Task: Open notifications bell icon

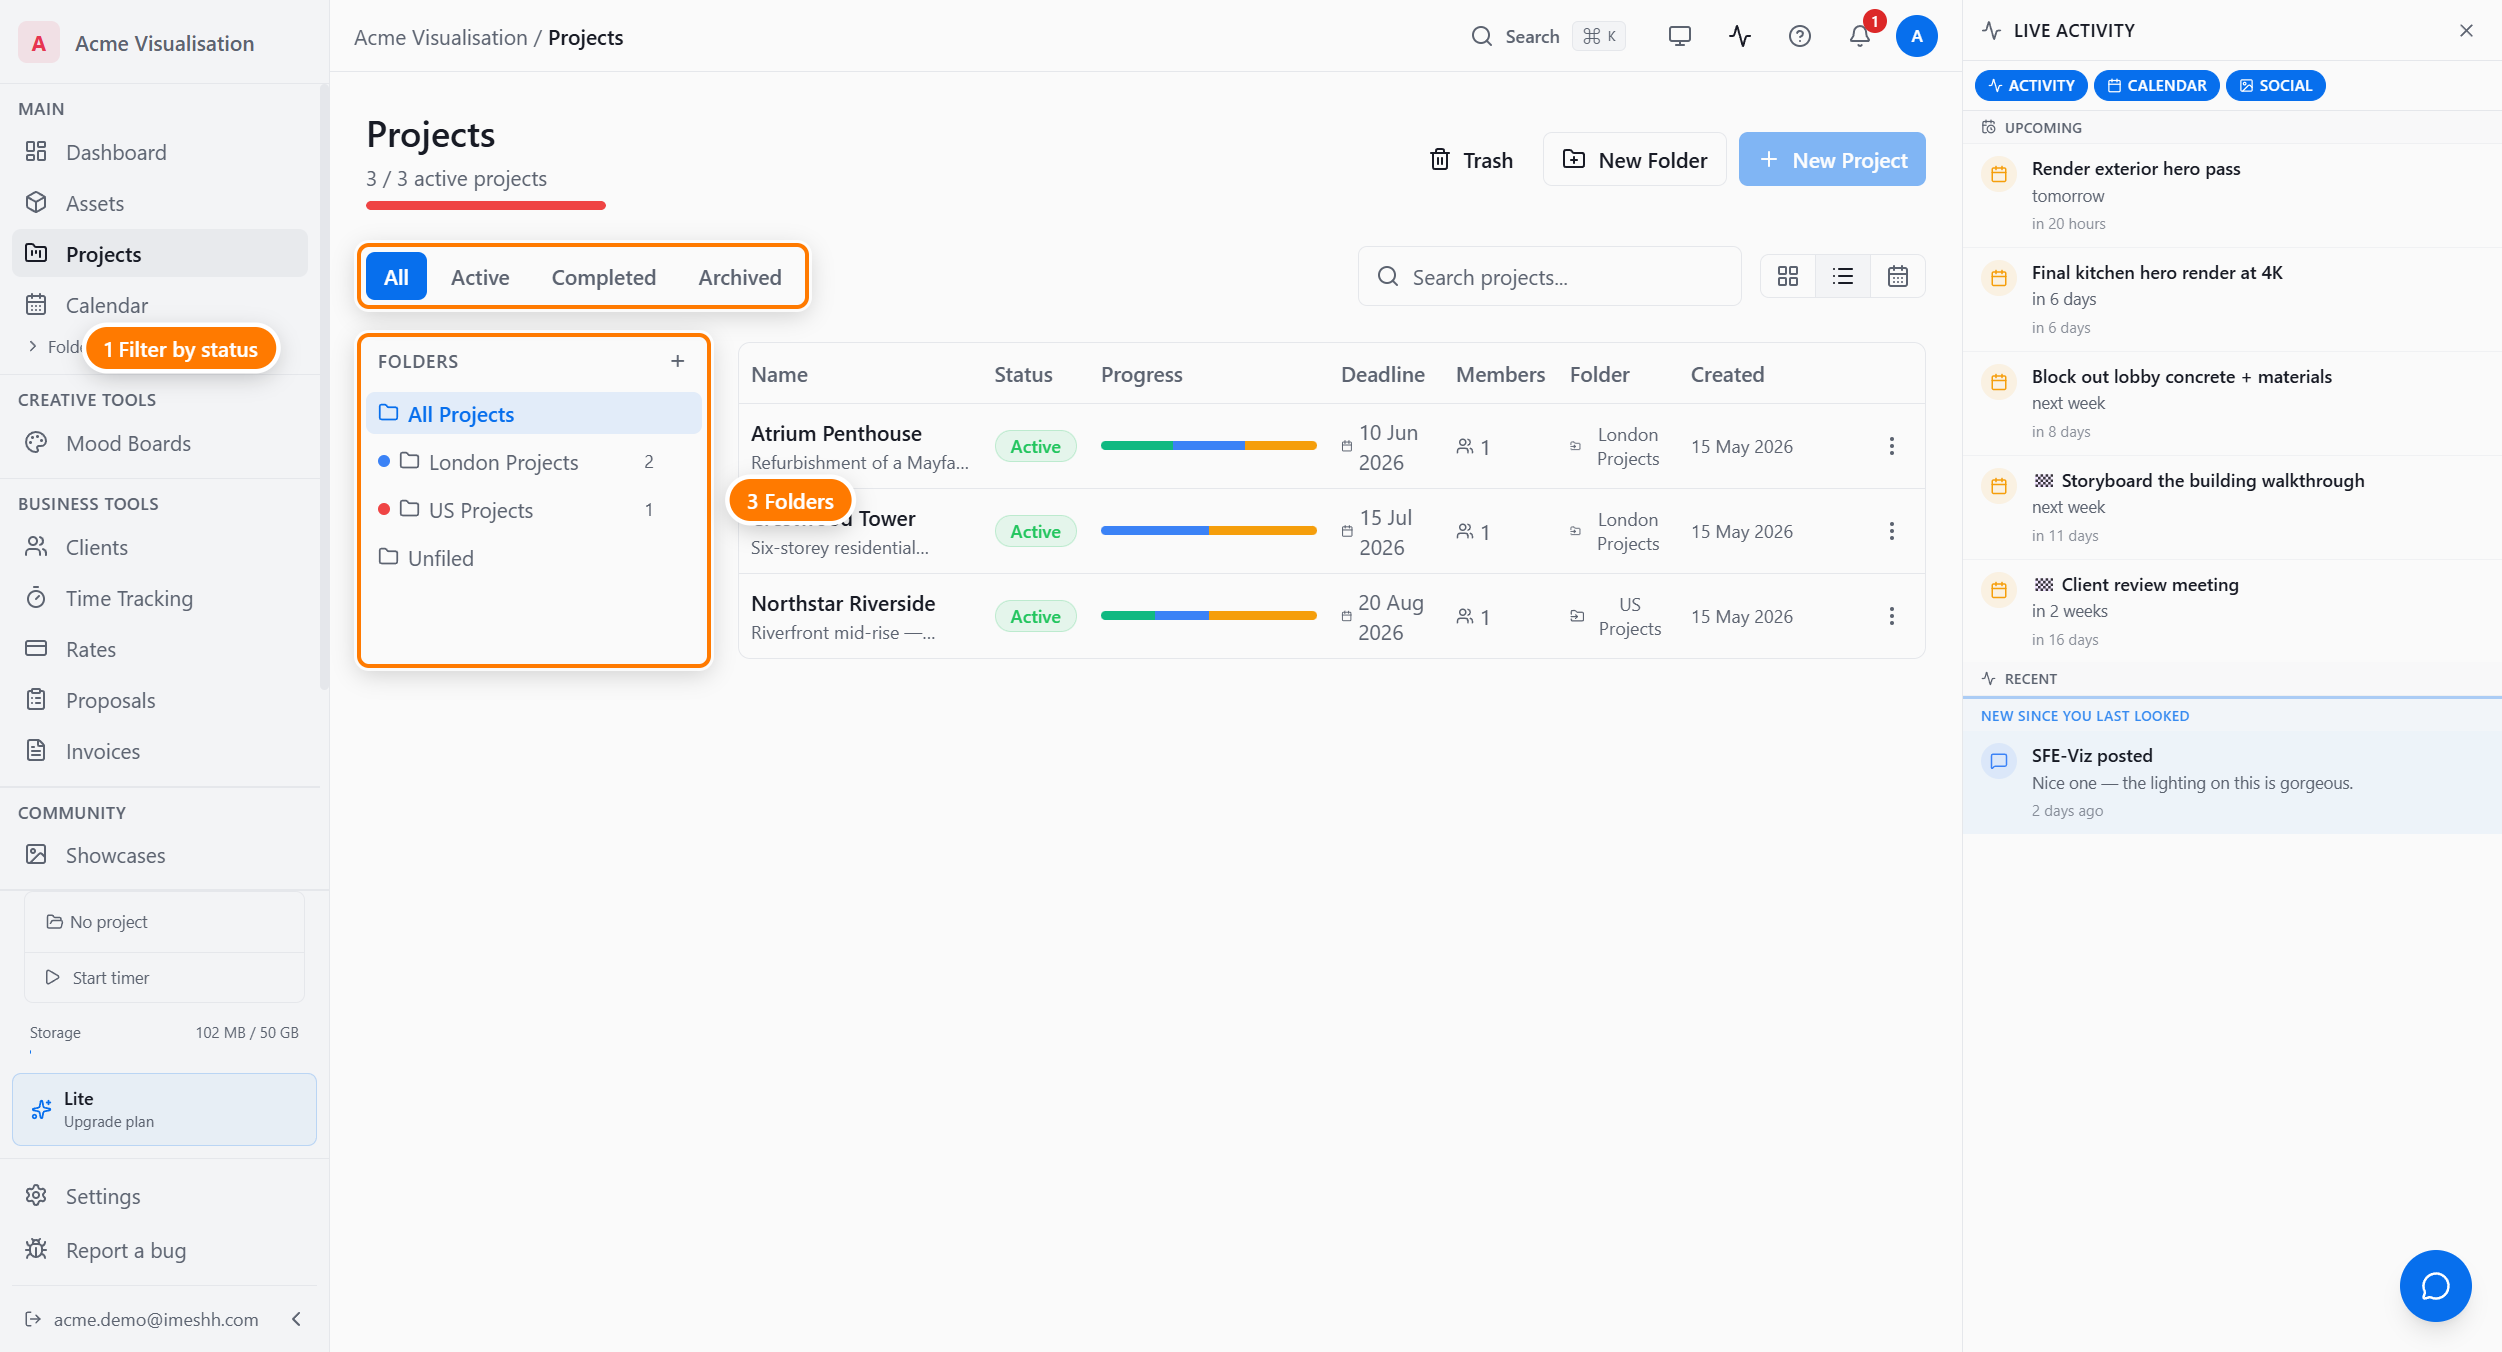Action: 1860,37
